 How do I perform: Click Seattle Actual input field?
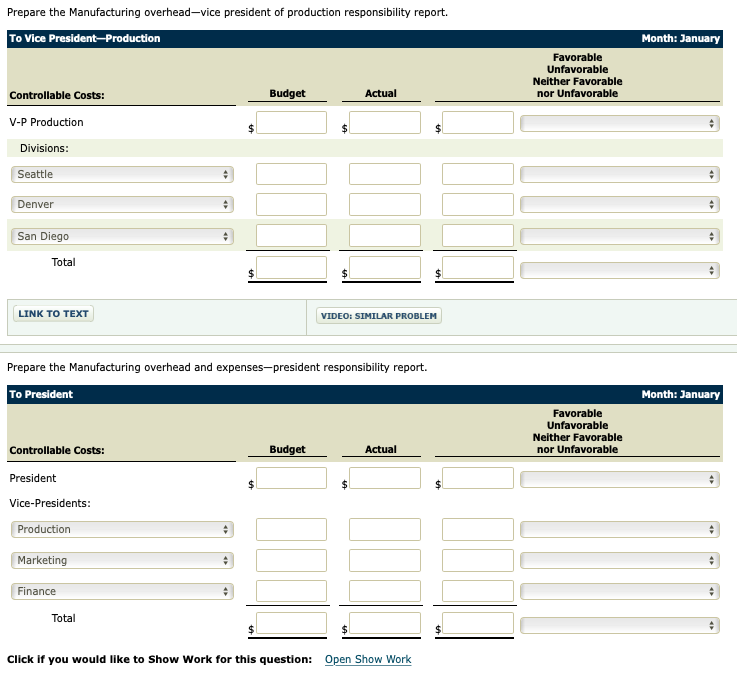click(x=384, y=174)
